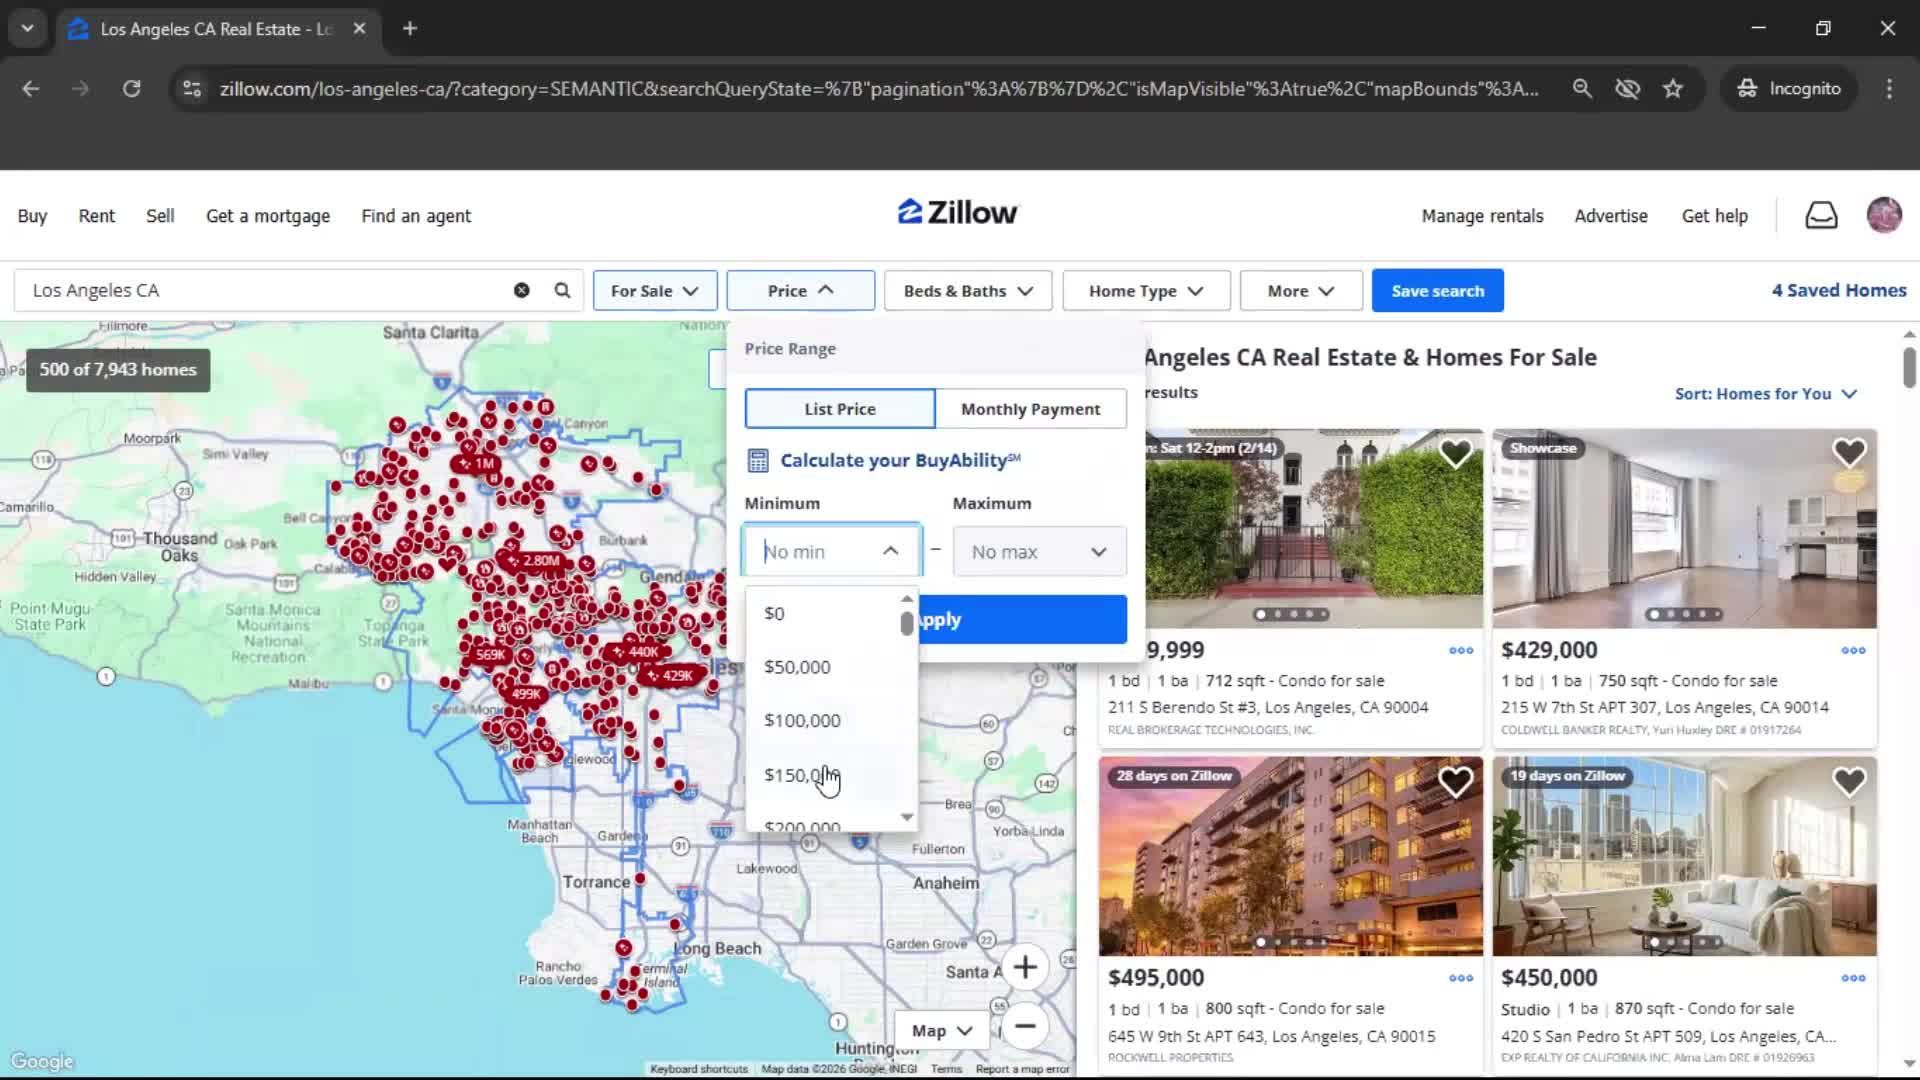1920x1080 pixels.
Task: Favorite the $495,000 listing
Action: [1456, 781]
